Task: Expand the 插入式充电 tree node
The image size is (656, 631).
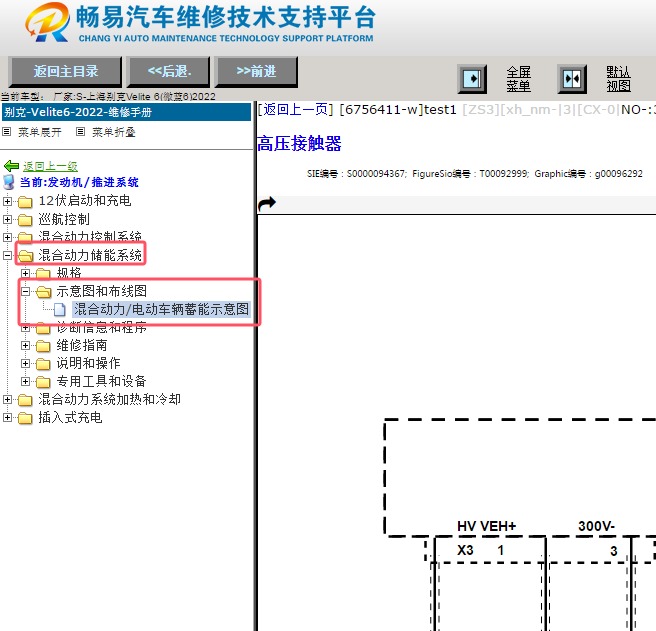Action: (7, 418)
